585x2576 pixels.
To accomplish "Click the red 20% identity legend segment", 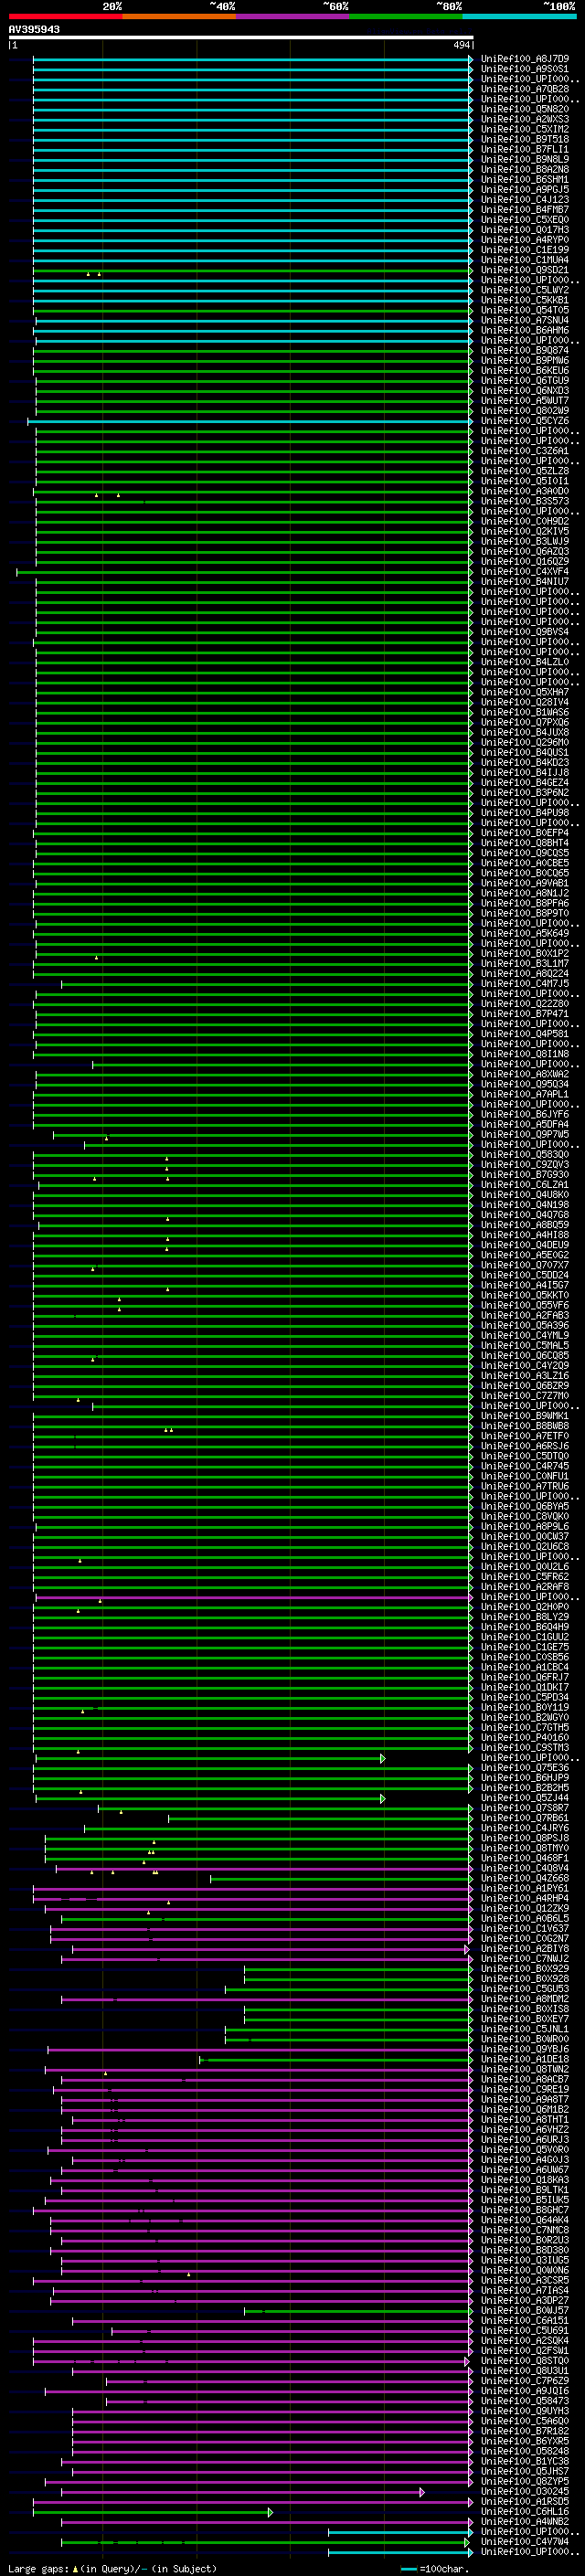I will coord(65,16).
